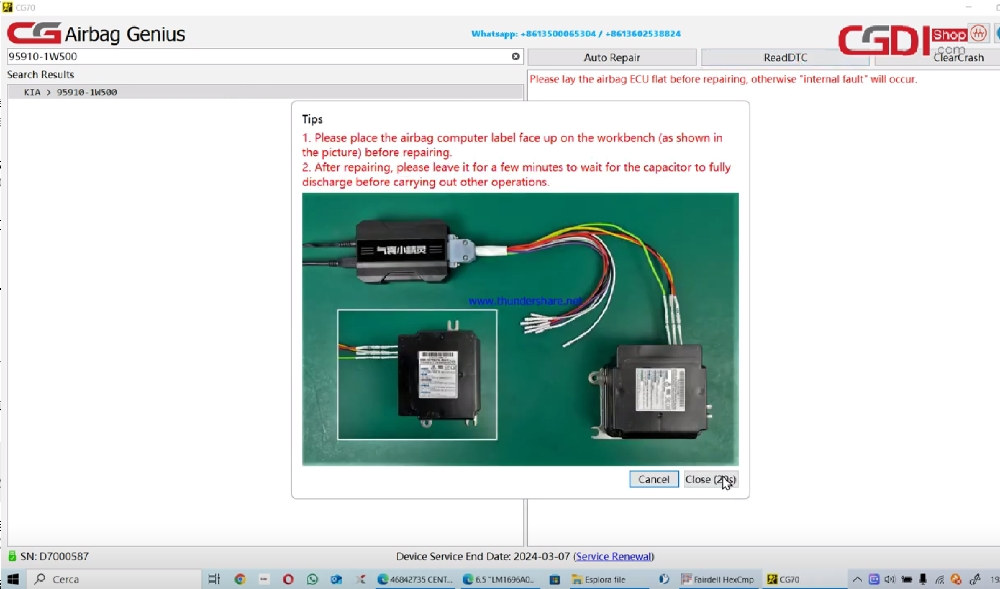Click the ReadDTC button
This screenshot has height=589, width=1000.
785,57
